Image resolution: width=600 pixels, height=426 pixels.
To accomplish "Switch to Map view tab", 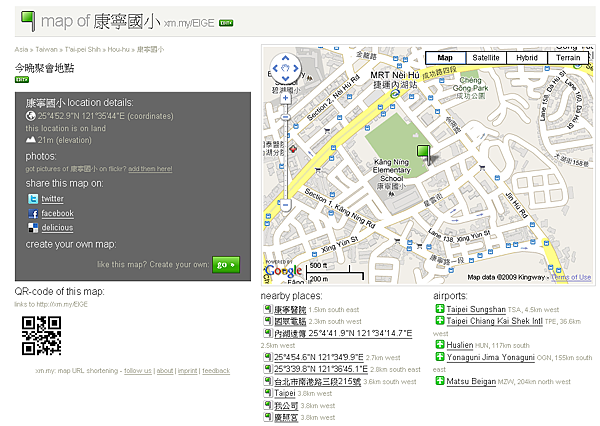I will coord(445,58).
